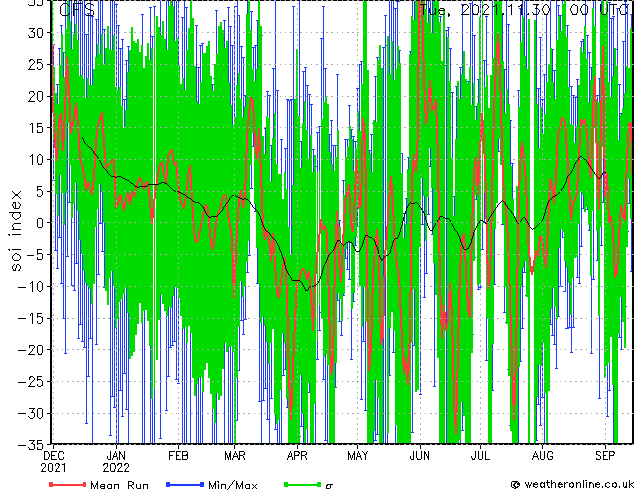Click the FEB x-axis label

[x=178, y=456]
